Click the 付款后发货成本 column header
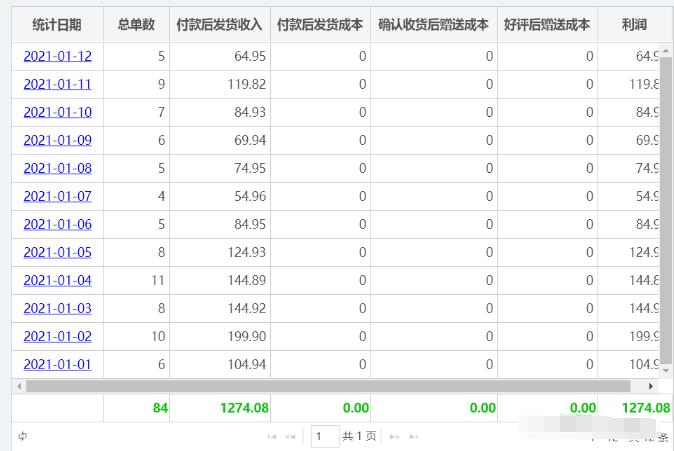674x451 pixels. (320, 24)
